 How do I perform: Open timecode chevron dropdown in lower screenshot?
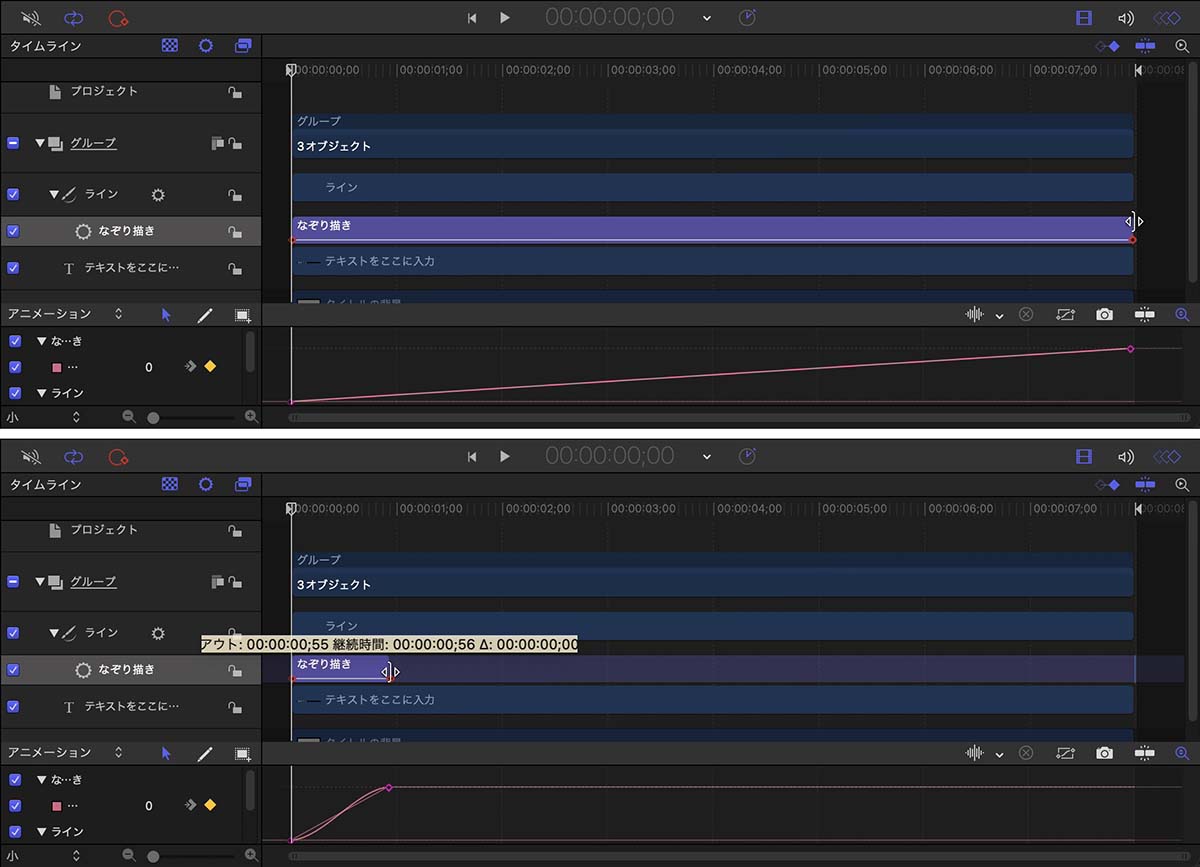coord(707,457)
